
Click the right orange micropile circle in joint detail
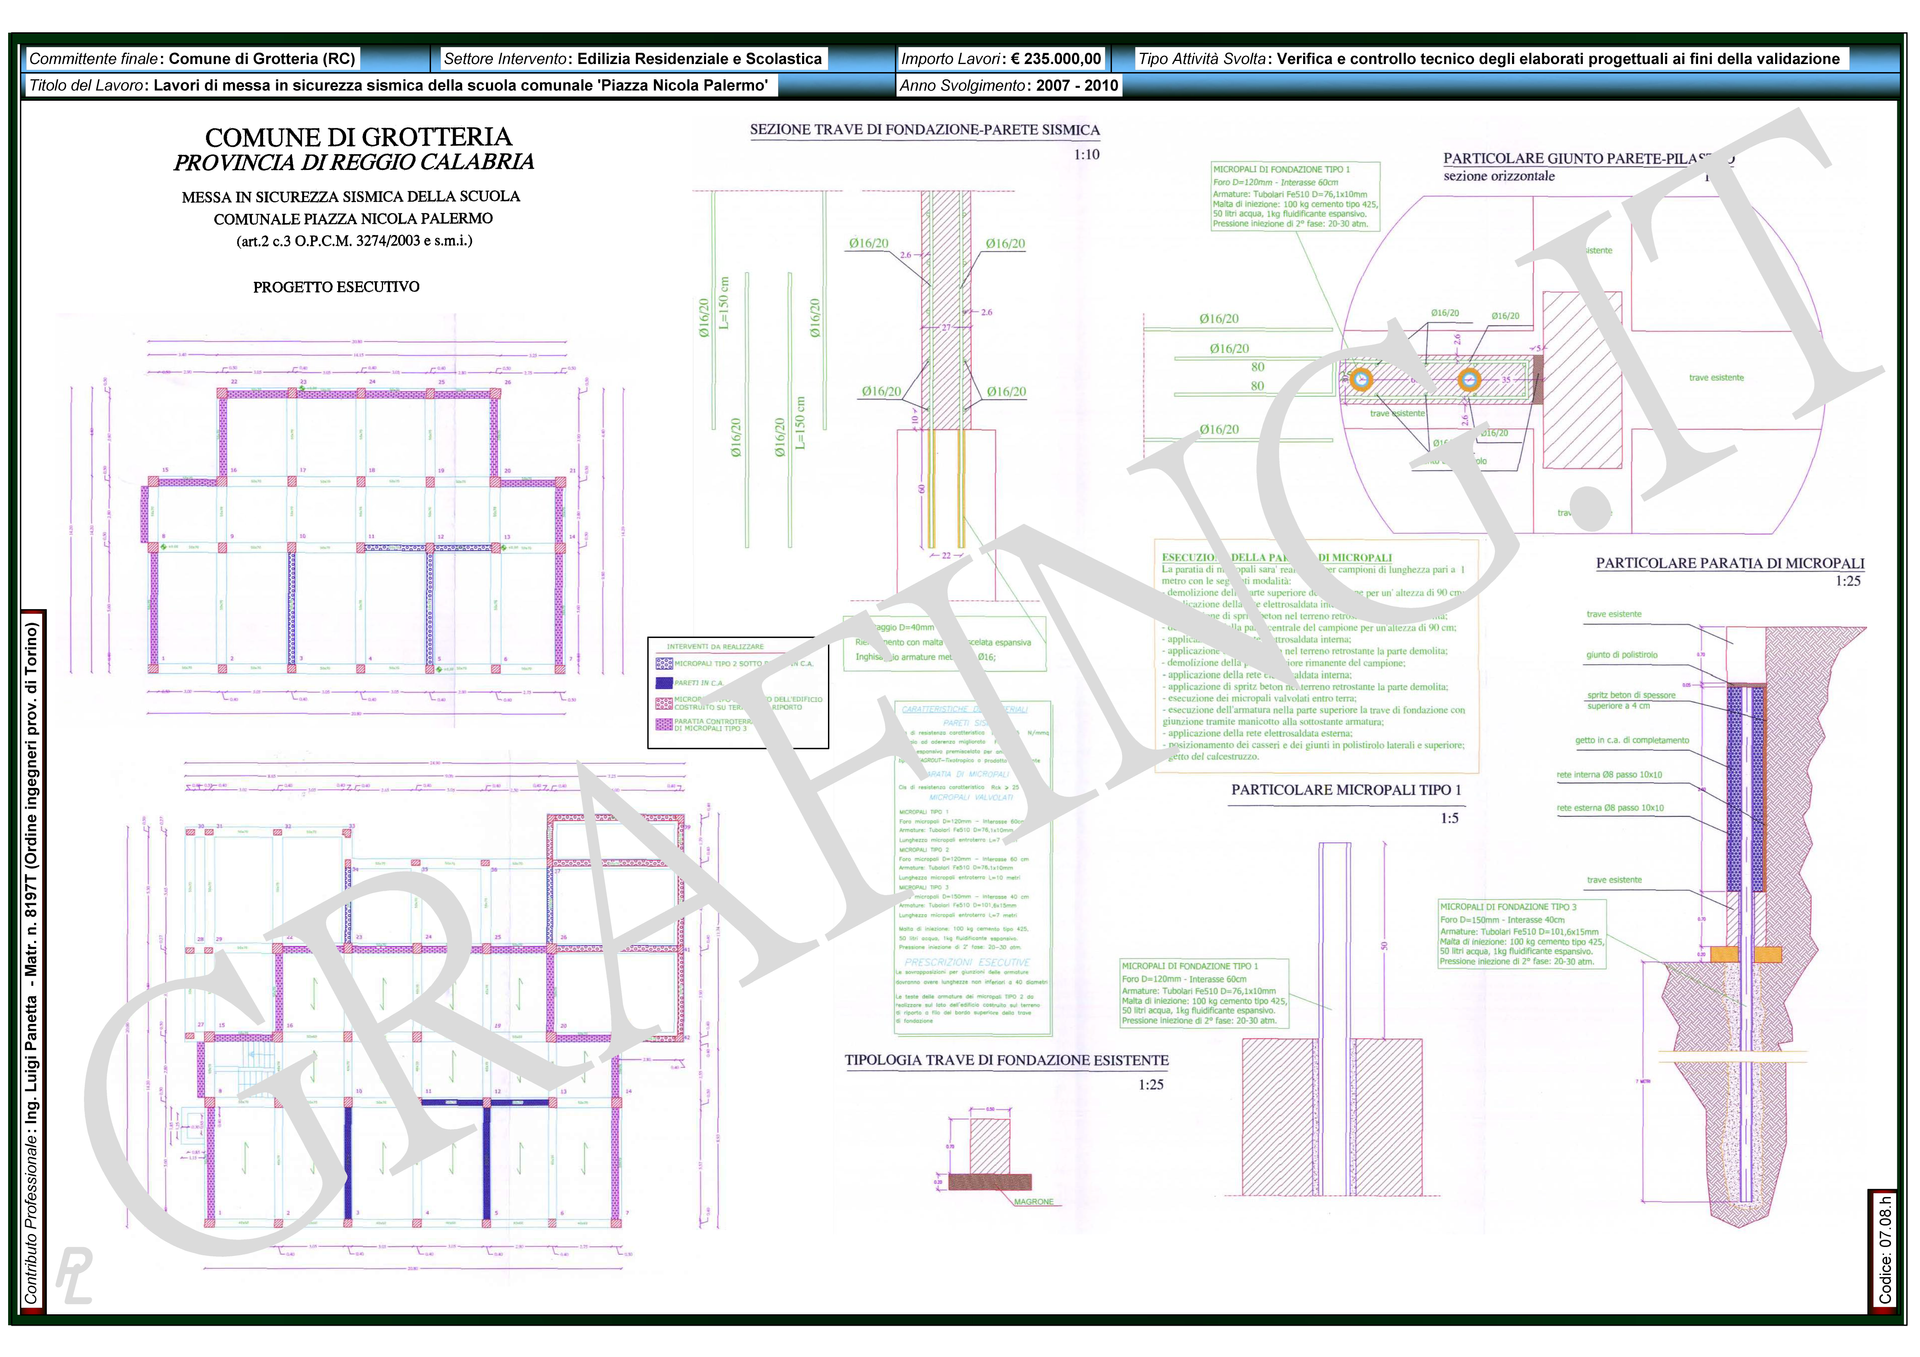click(x=1468, y=380)
